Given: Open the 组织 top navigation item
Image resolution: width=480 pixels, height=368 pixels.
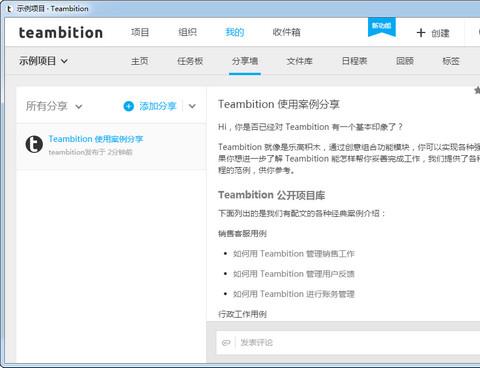Looking at the screenshot, I should tap(187, 32).
